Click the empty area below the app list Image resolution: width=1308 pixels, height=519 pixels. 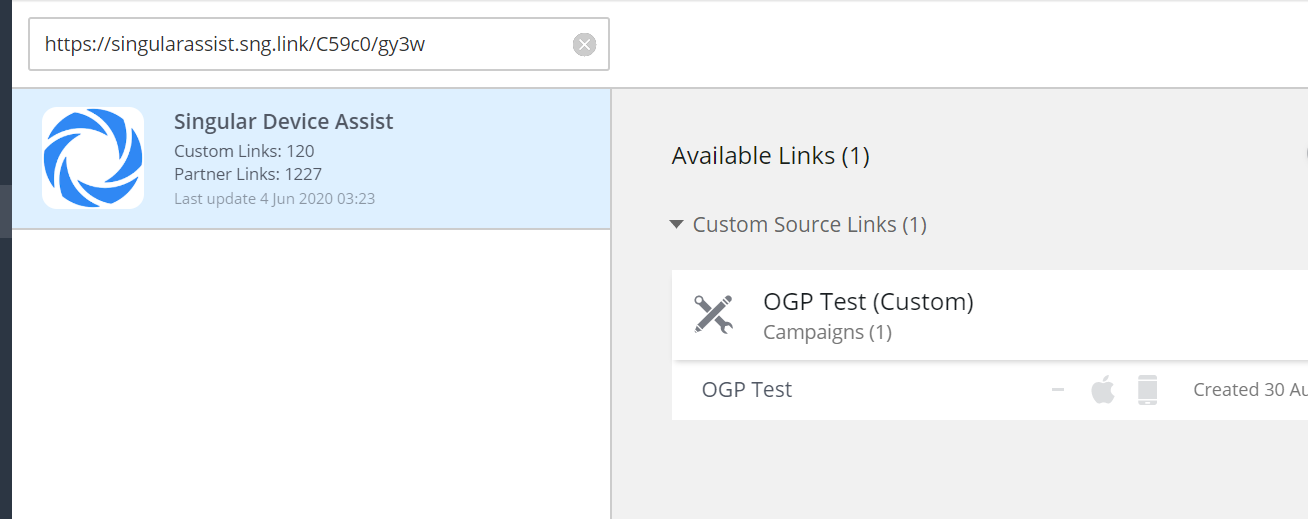310,380
